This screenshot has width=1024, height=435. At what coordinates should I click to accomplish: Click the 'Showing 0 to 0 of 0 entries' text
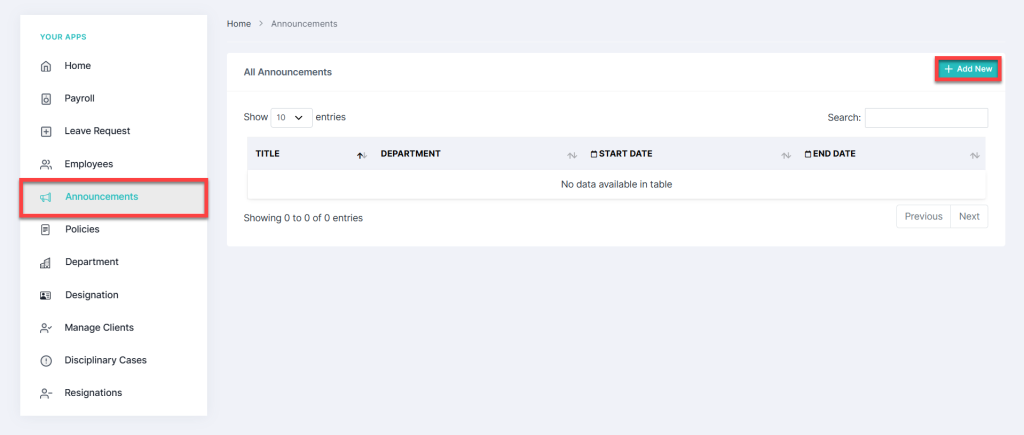tap(303, 218)
